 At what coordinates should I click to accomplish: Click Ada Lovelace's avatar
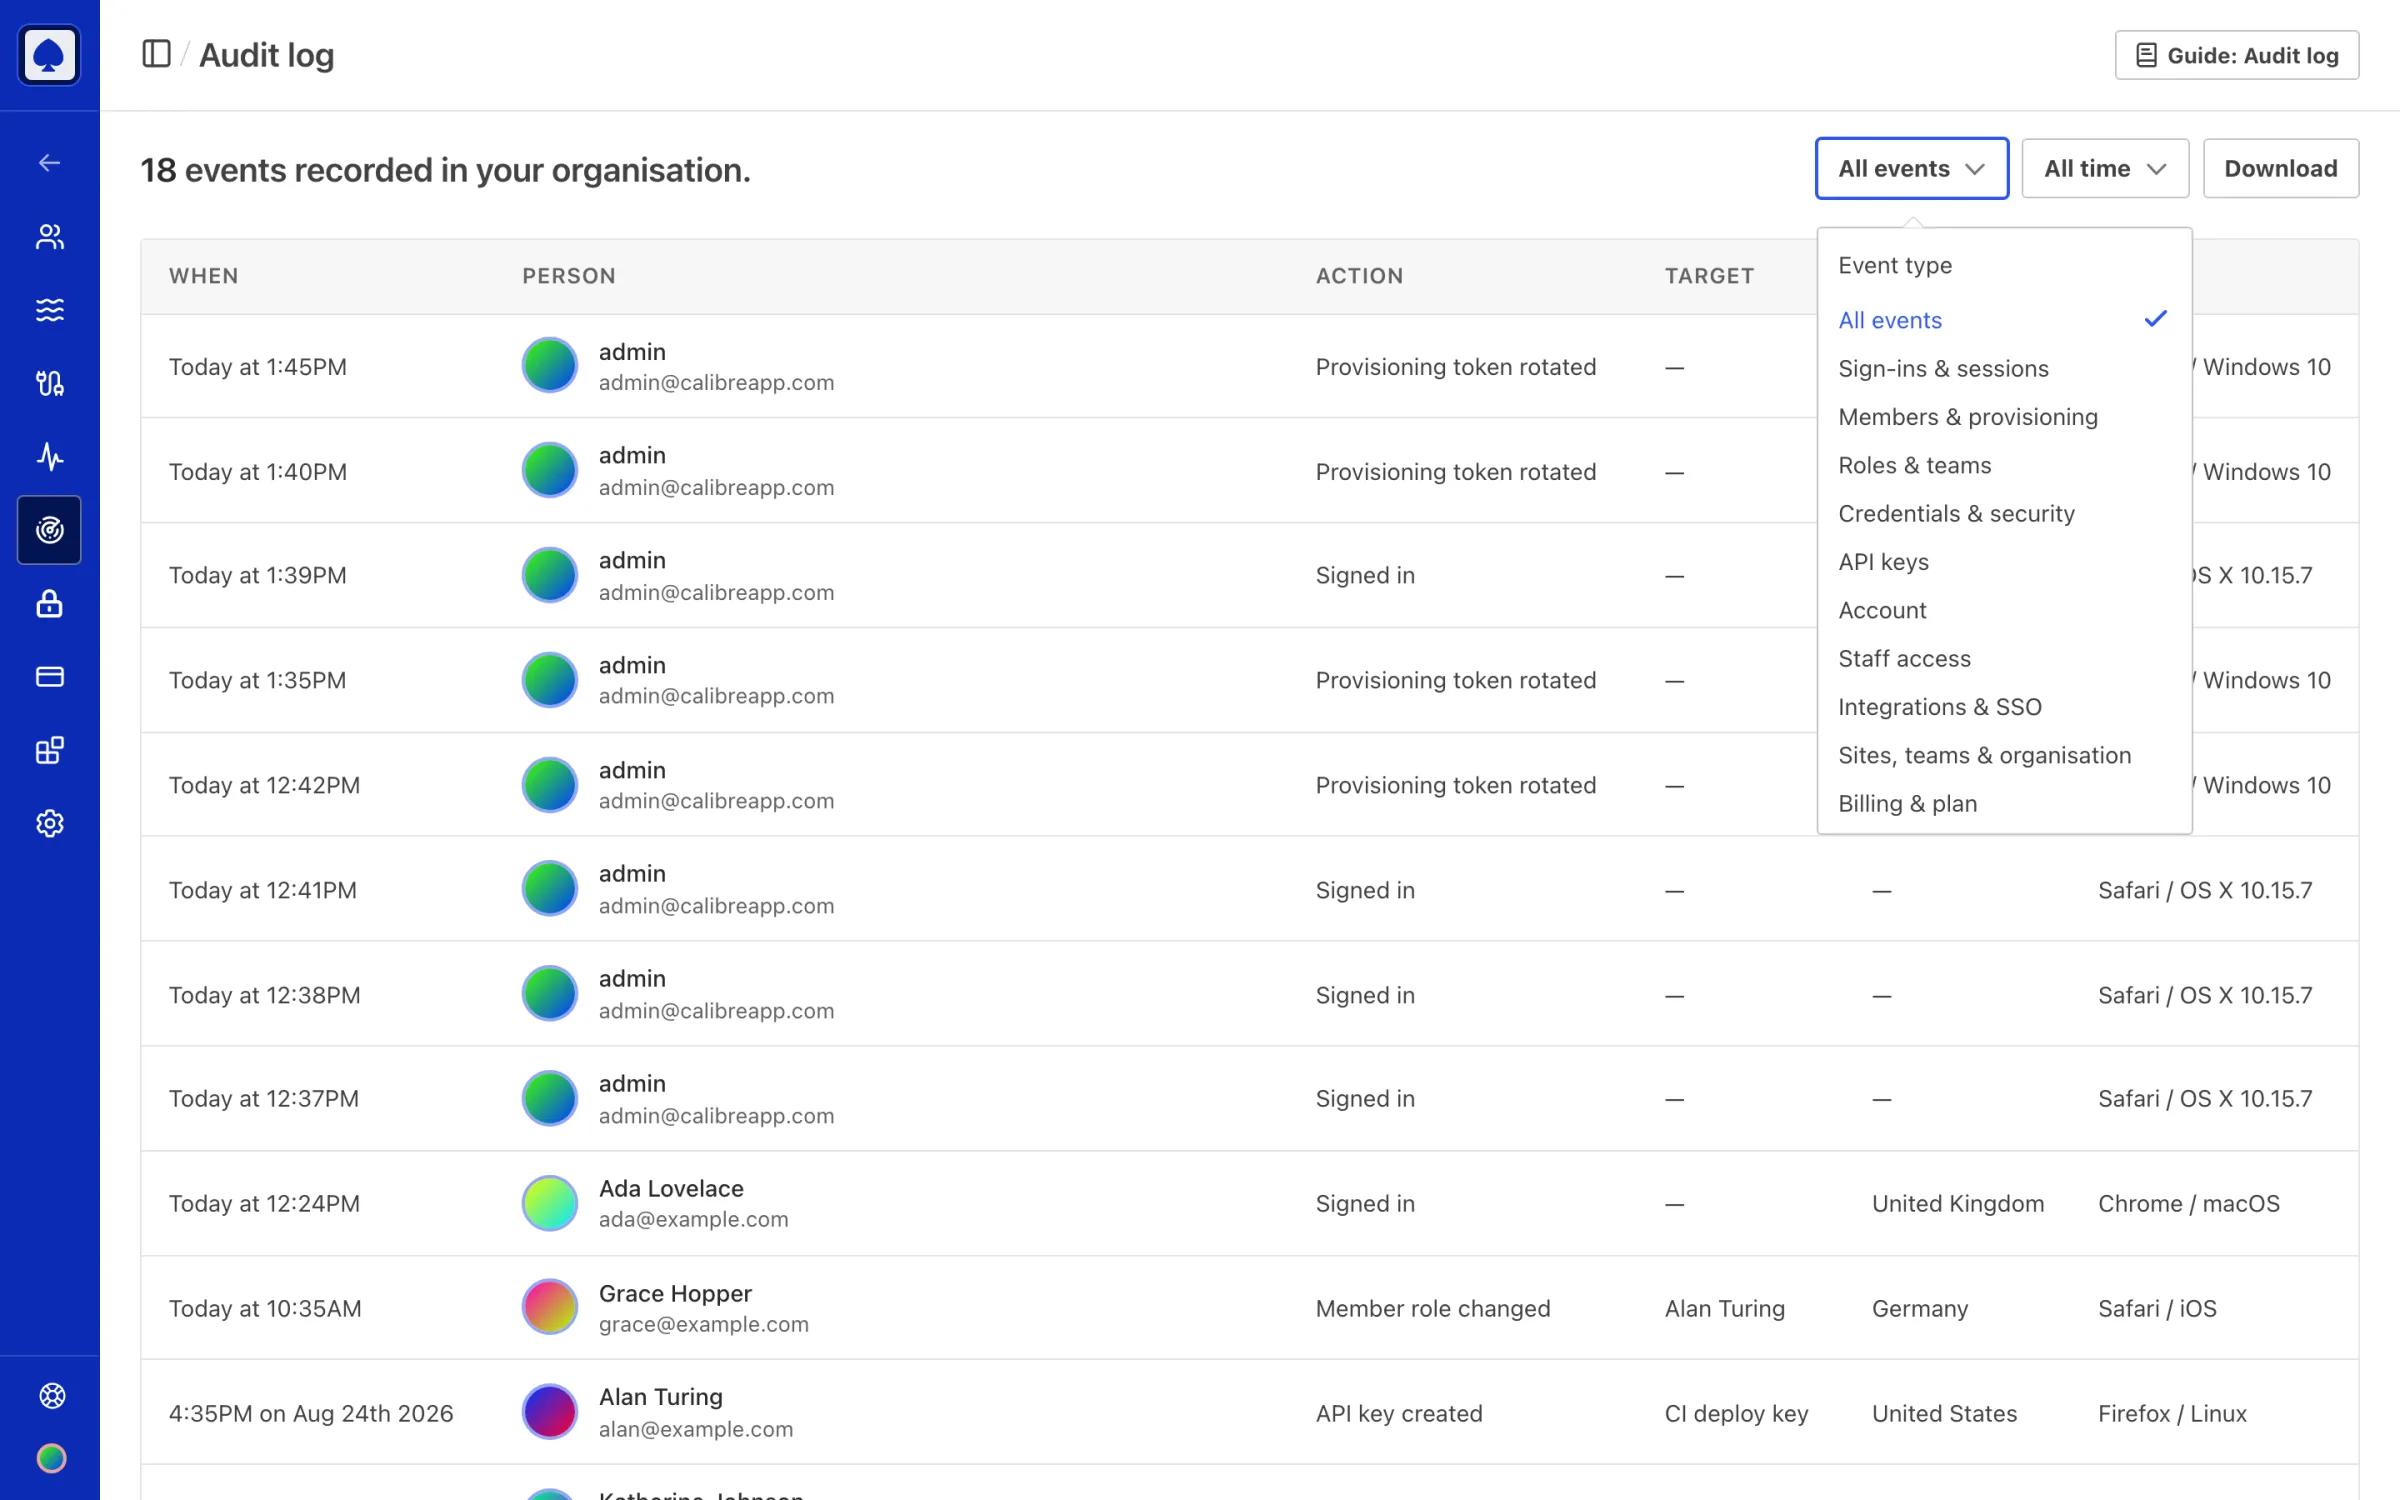tap(549, 1203)
